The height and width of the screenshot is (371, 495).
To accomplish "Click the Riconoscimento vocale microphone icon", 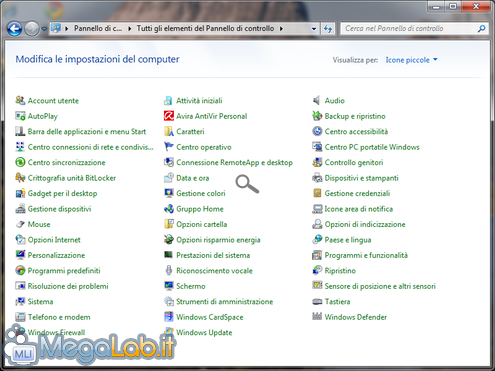I will point(169,270).
